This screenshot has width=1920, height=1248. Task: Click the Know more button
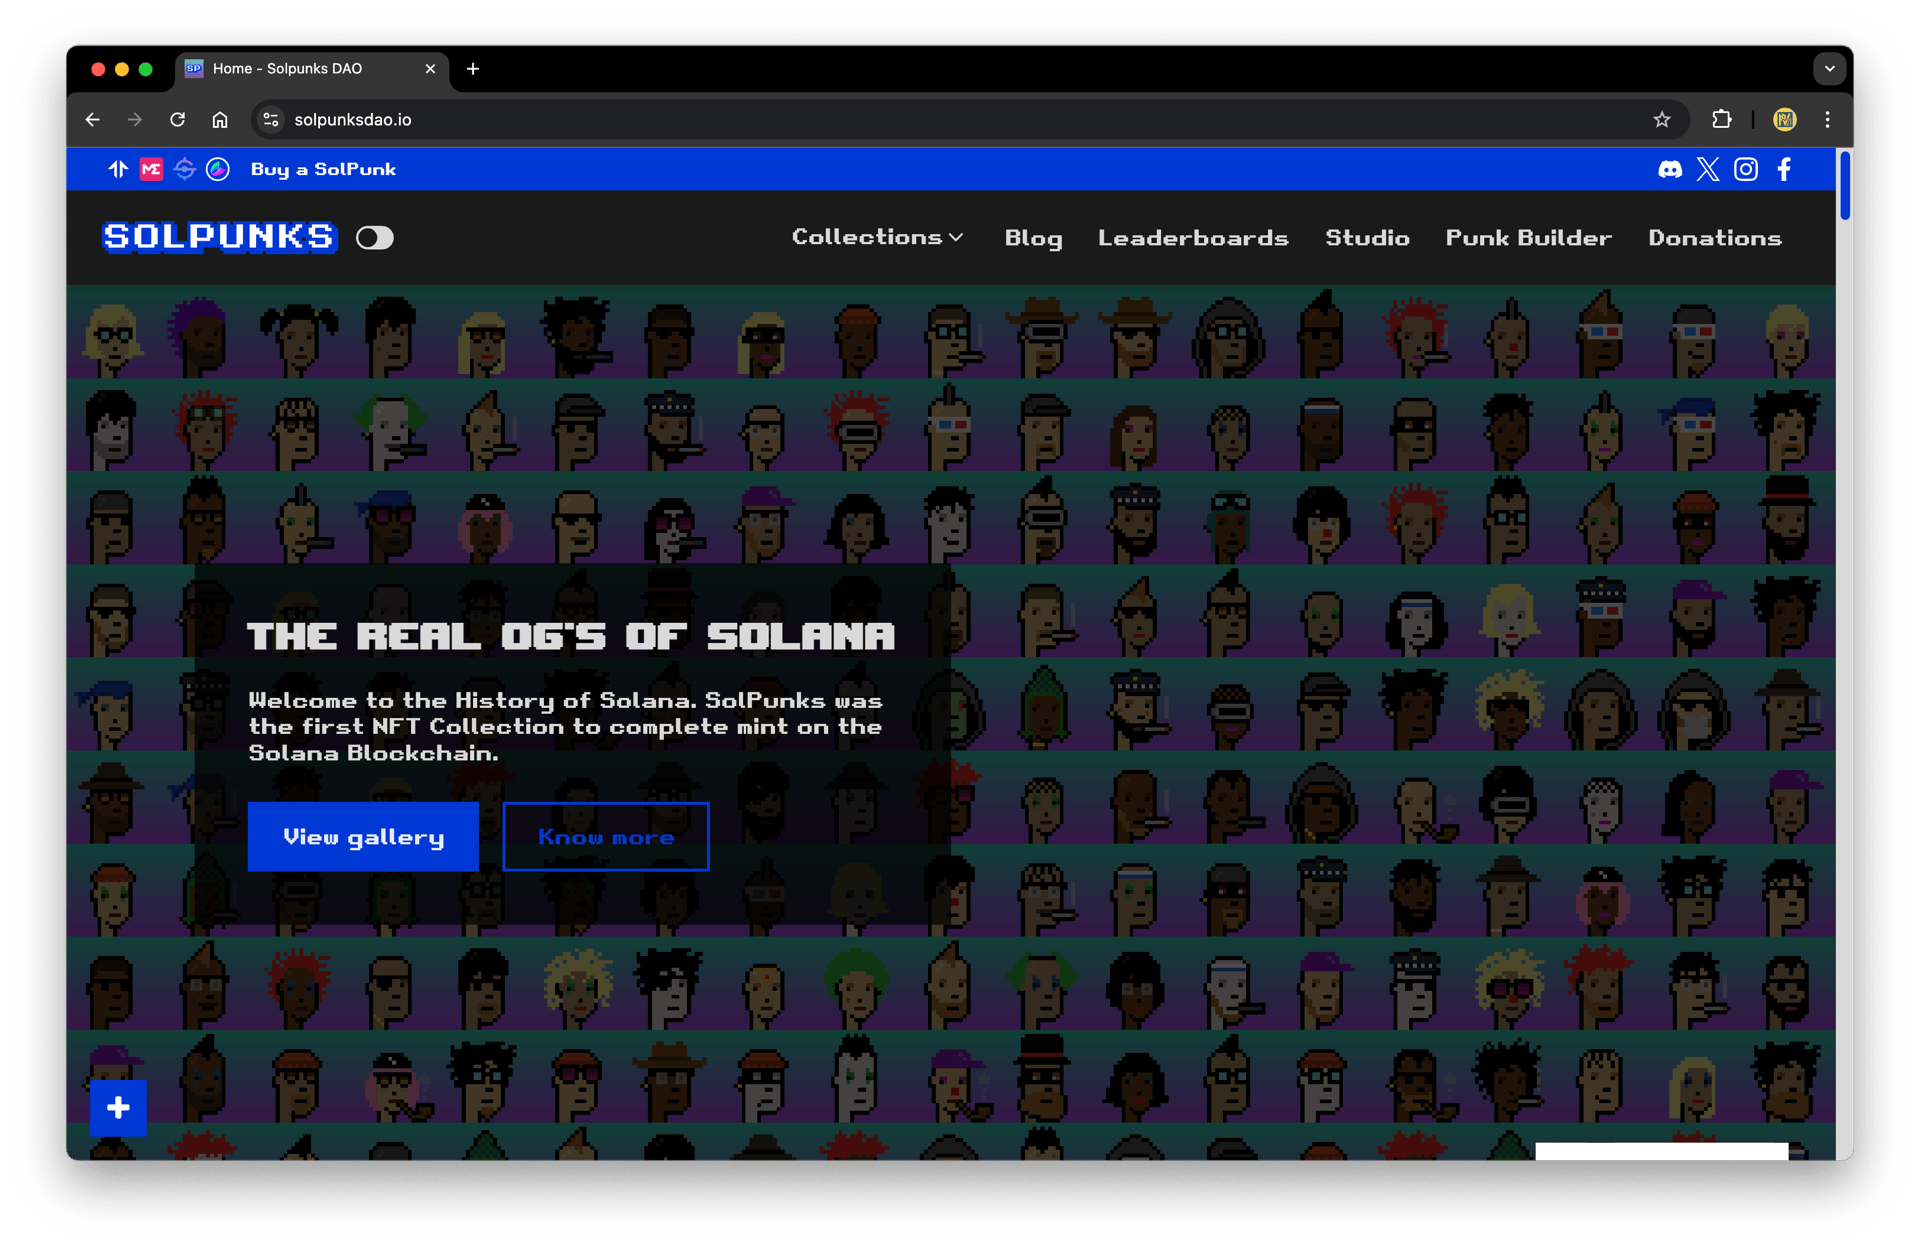pos(606,837)
